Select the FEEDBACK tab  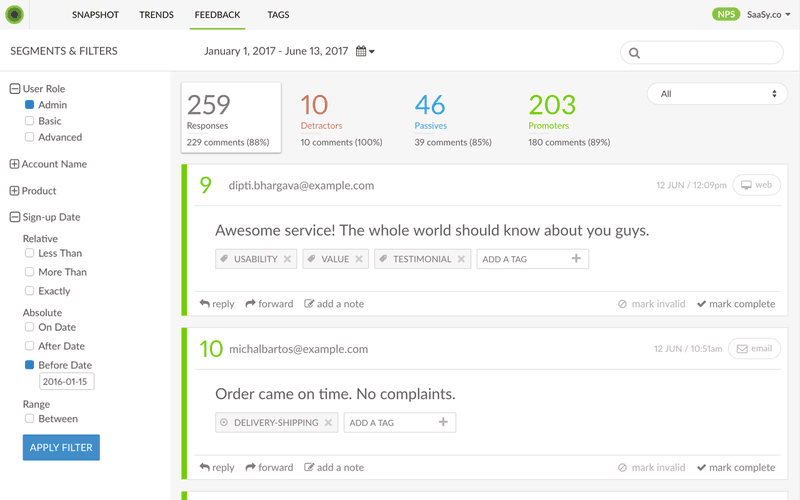(217, 15)
